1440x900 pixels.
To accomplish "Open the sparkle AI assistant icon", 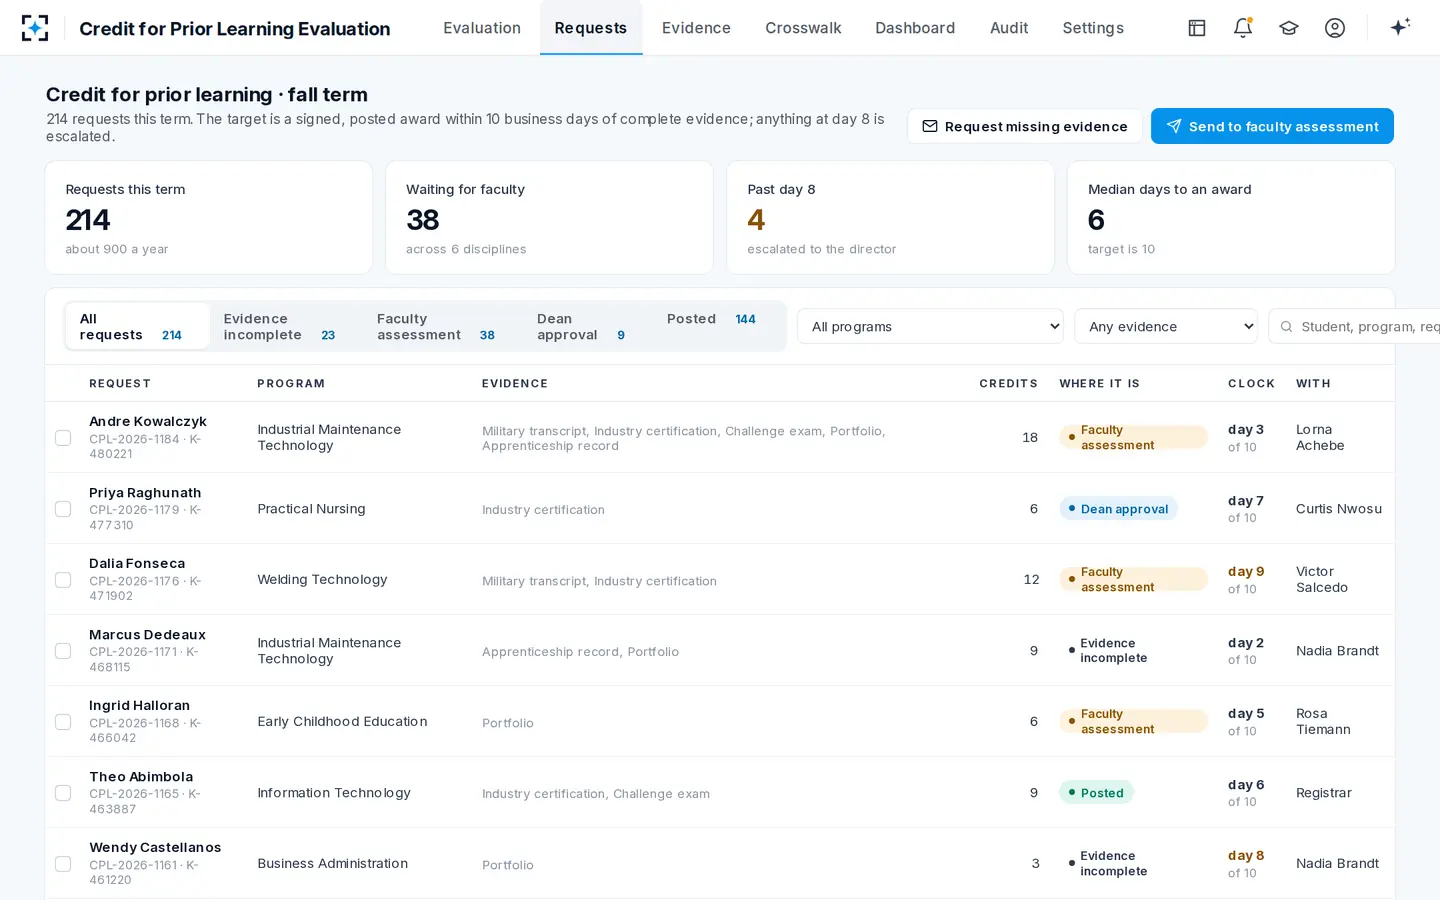I will click(x=1400, y=27).
